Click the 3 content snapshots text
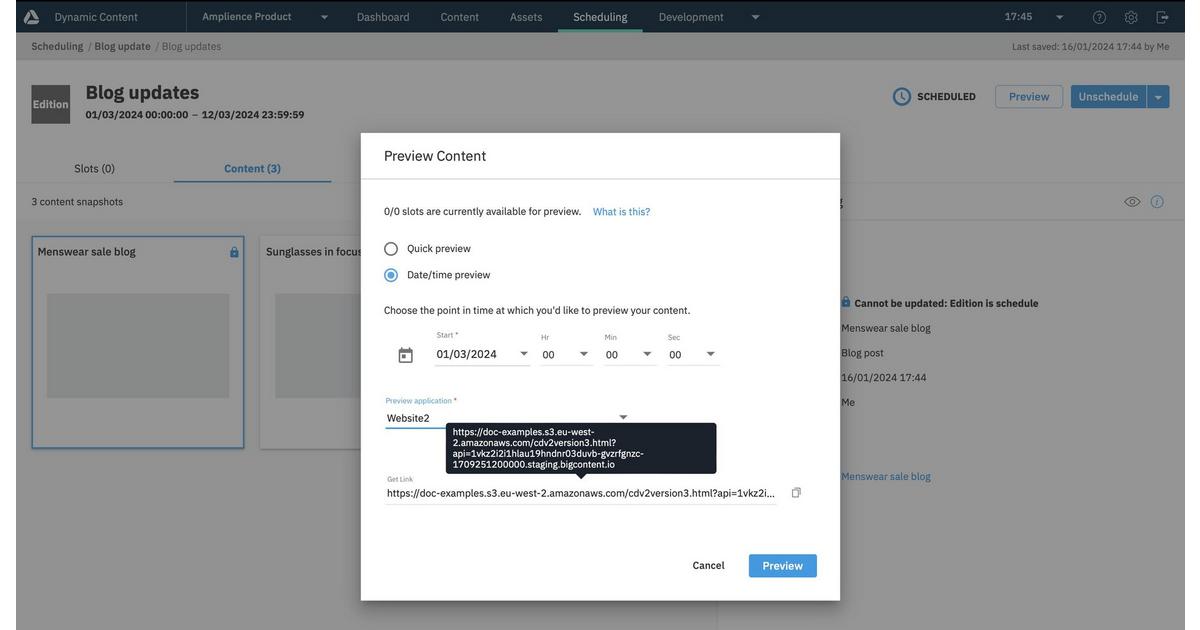This screenshot has width=1200, height=630. point(77,202)
